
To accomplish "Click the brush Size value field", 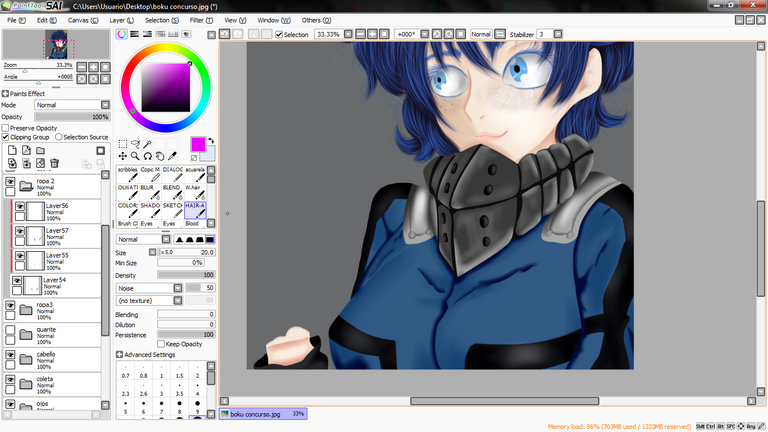I will [187, 252].
